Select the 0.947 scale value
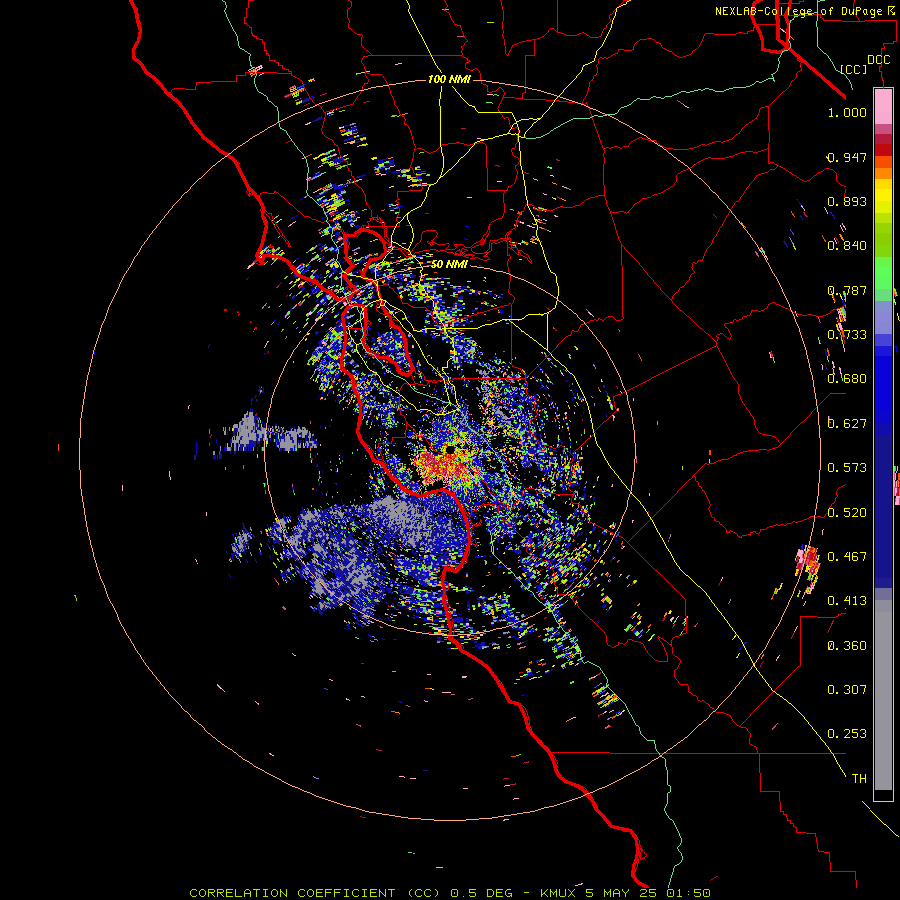900x900 pixels. click(x=847, y=157)
